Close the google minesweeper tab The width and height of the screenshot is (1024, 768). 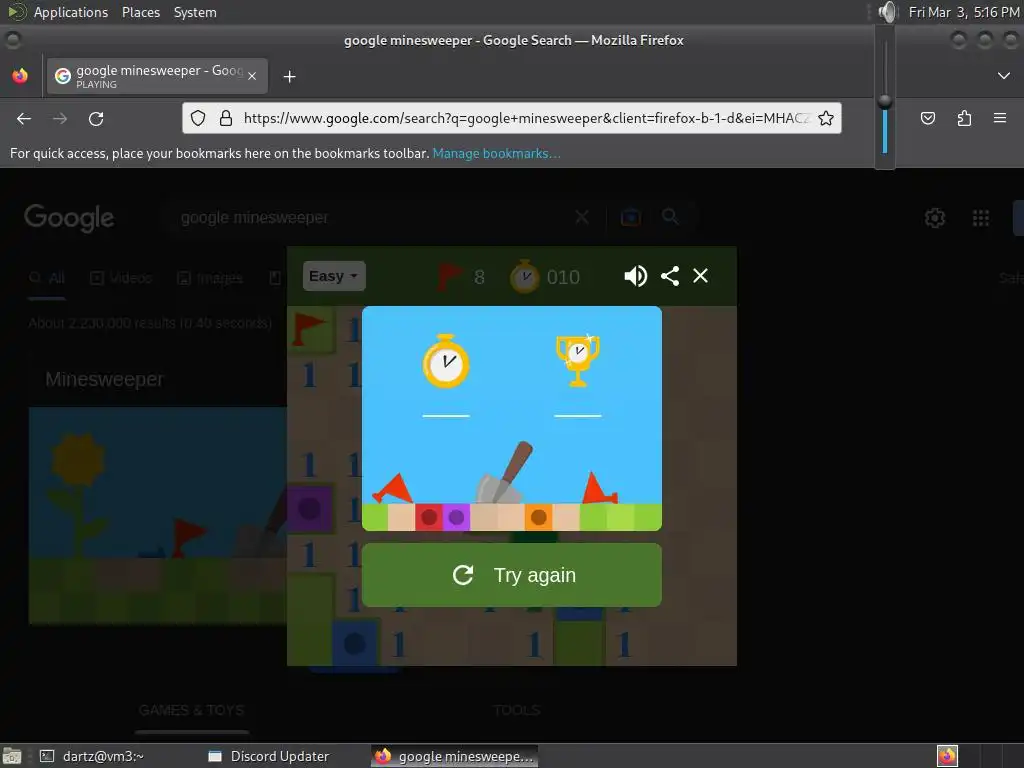tap(252, 76)
